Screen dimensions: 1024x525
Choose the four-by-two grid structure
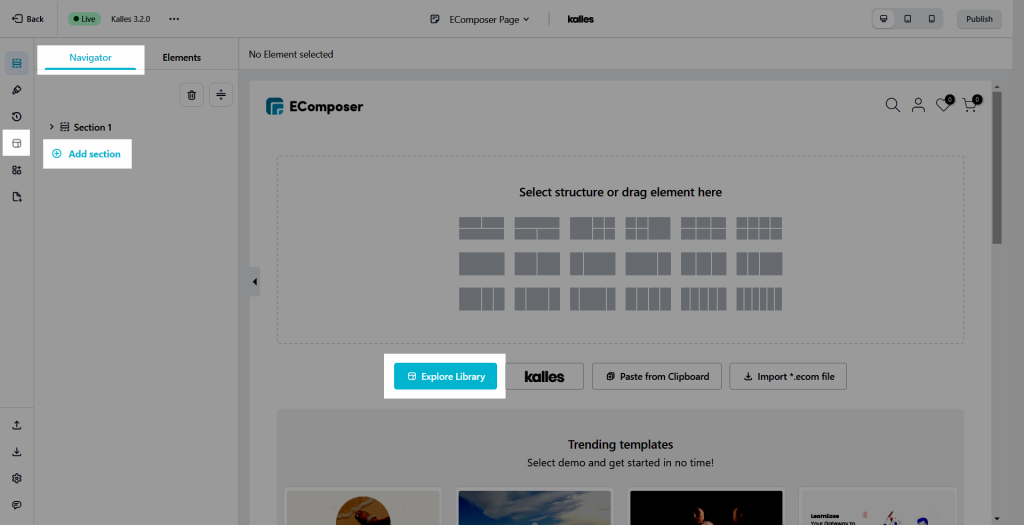click(x=759, y=229)
